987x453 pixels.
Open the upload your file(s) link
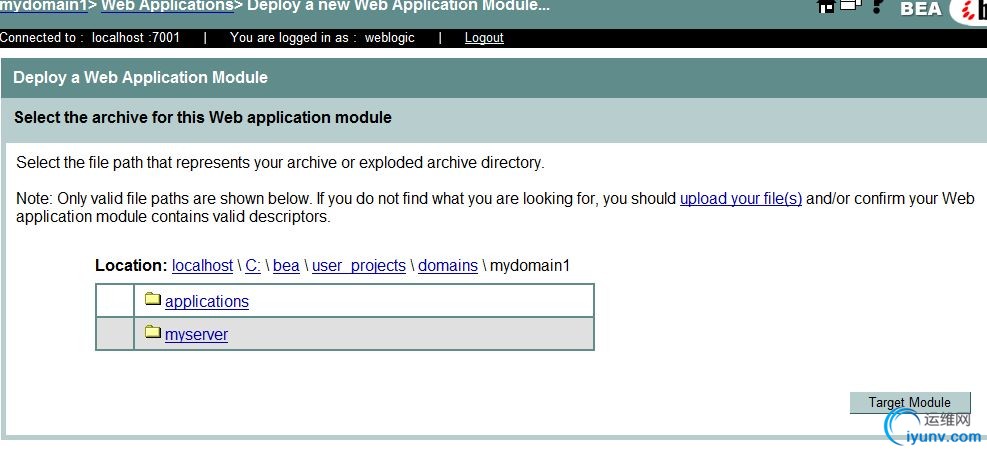[741, 199]
